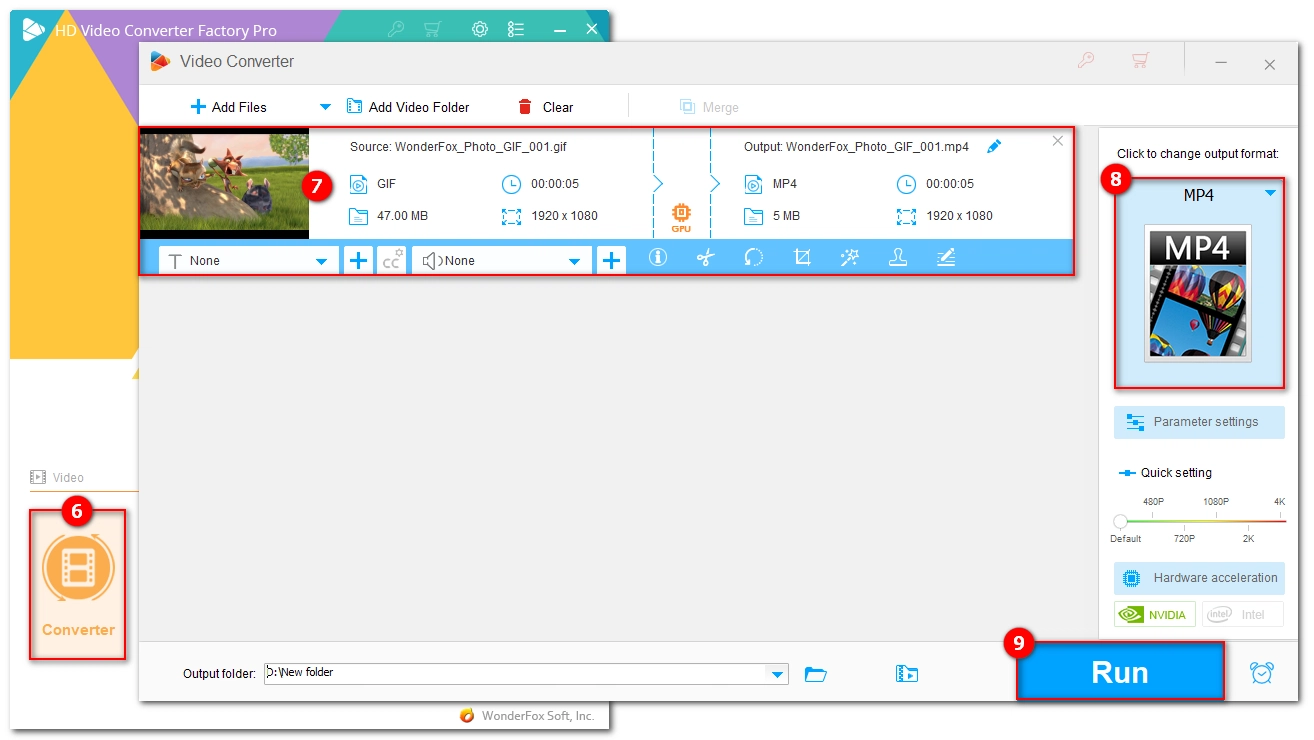Open the output video folder icon

click(907, 674)
